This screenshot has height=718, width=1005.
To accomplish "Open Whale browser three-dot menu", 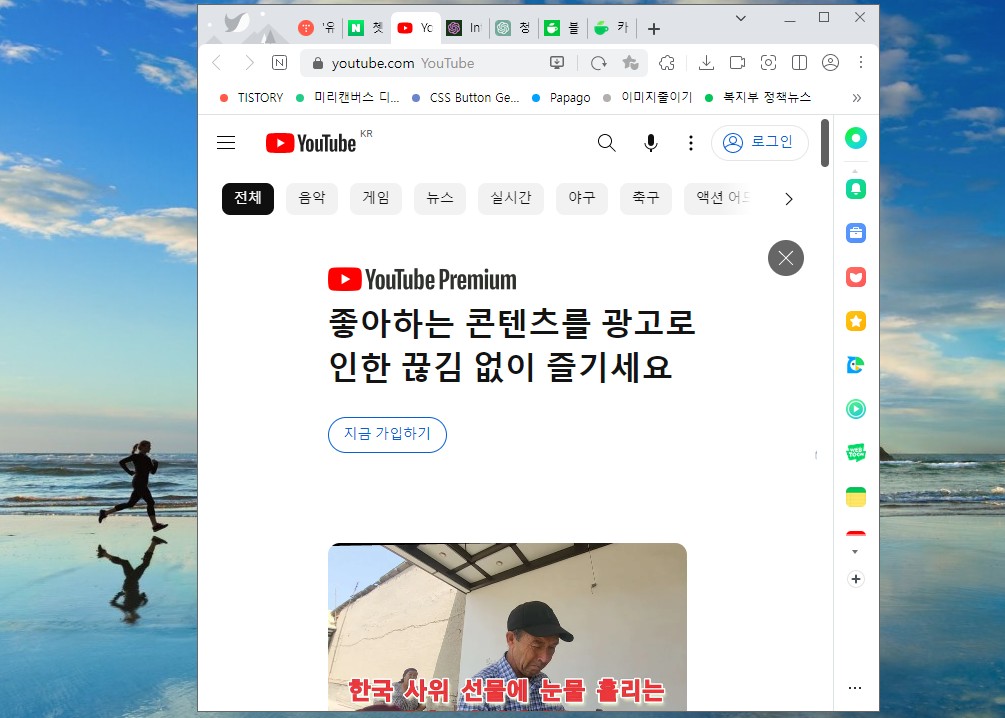I will tap(861, 63).
